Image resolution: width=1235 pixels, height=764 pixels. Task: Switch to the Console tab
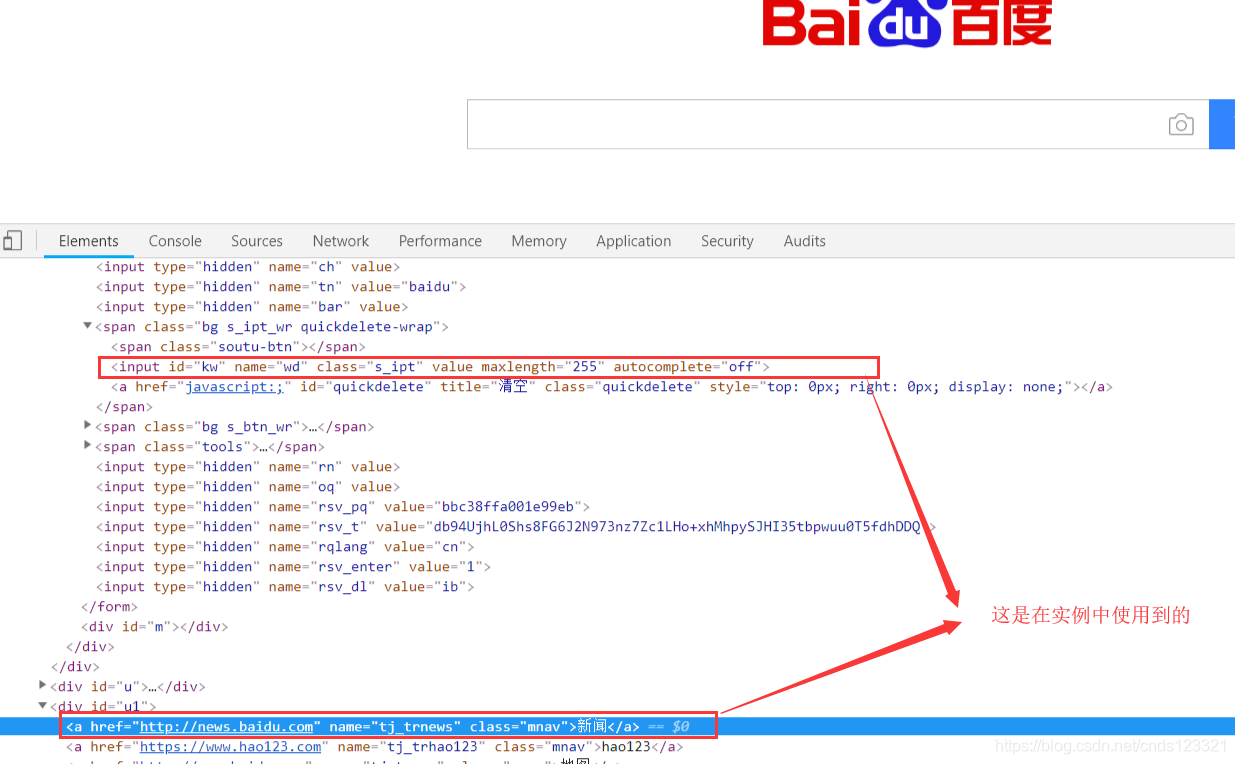click(175, 241)
